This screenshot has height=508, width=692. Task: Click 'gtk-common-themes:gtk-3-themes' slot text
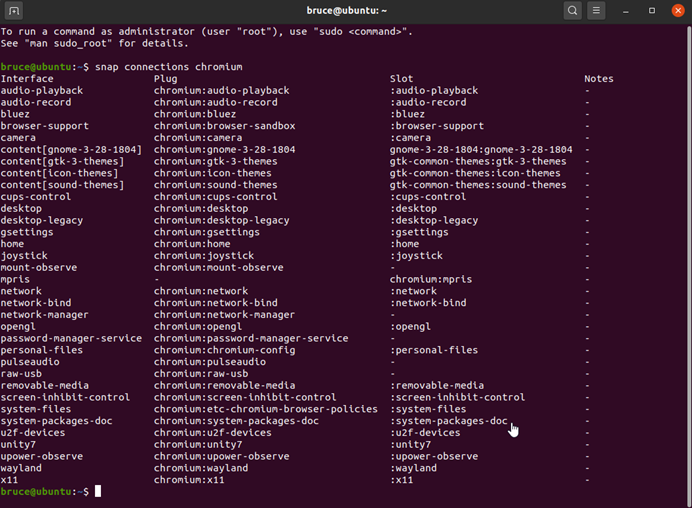click(478, 162)
